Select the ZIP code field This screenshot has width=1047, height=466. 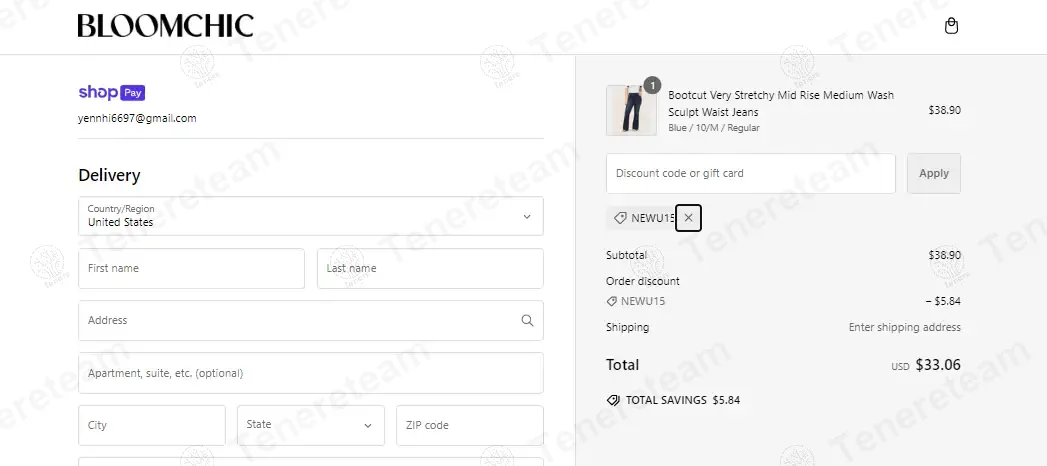coord(469,425)
